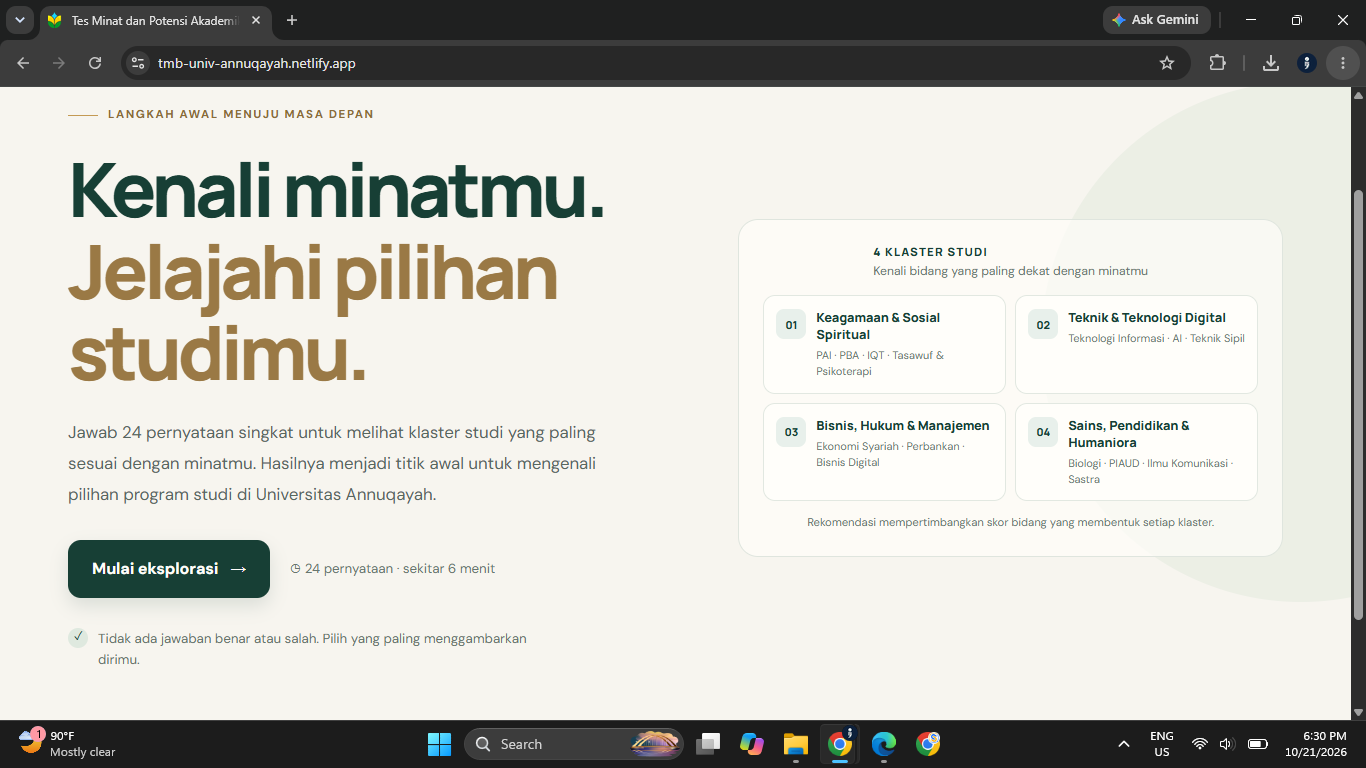Open the tab search dropdown arrow
The image size is (1366, 768).
tap(19, 20)
